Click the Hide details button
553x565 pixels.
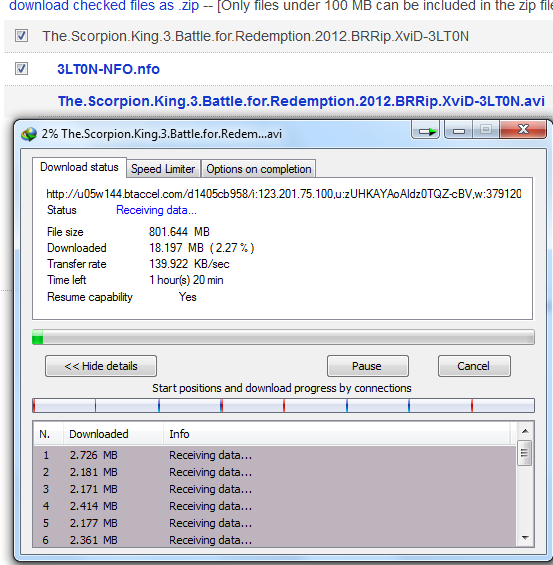point(101,366)
